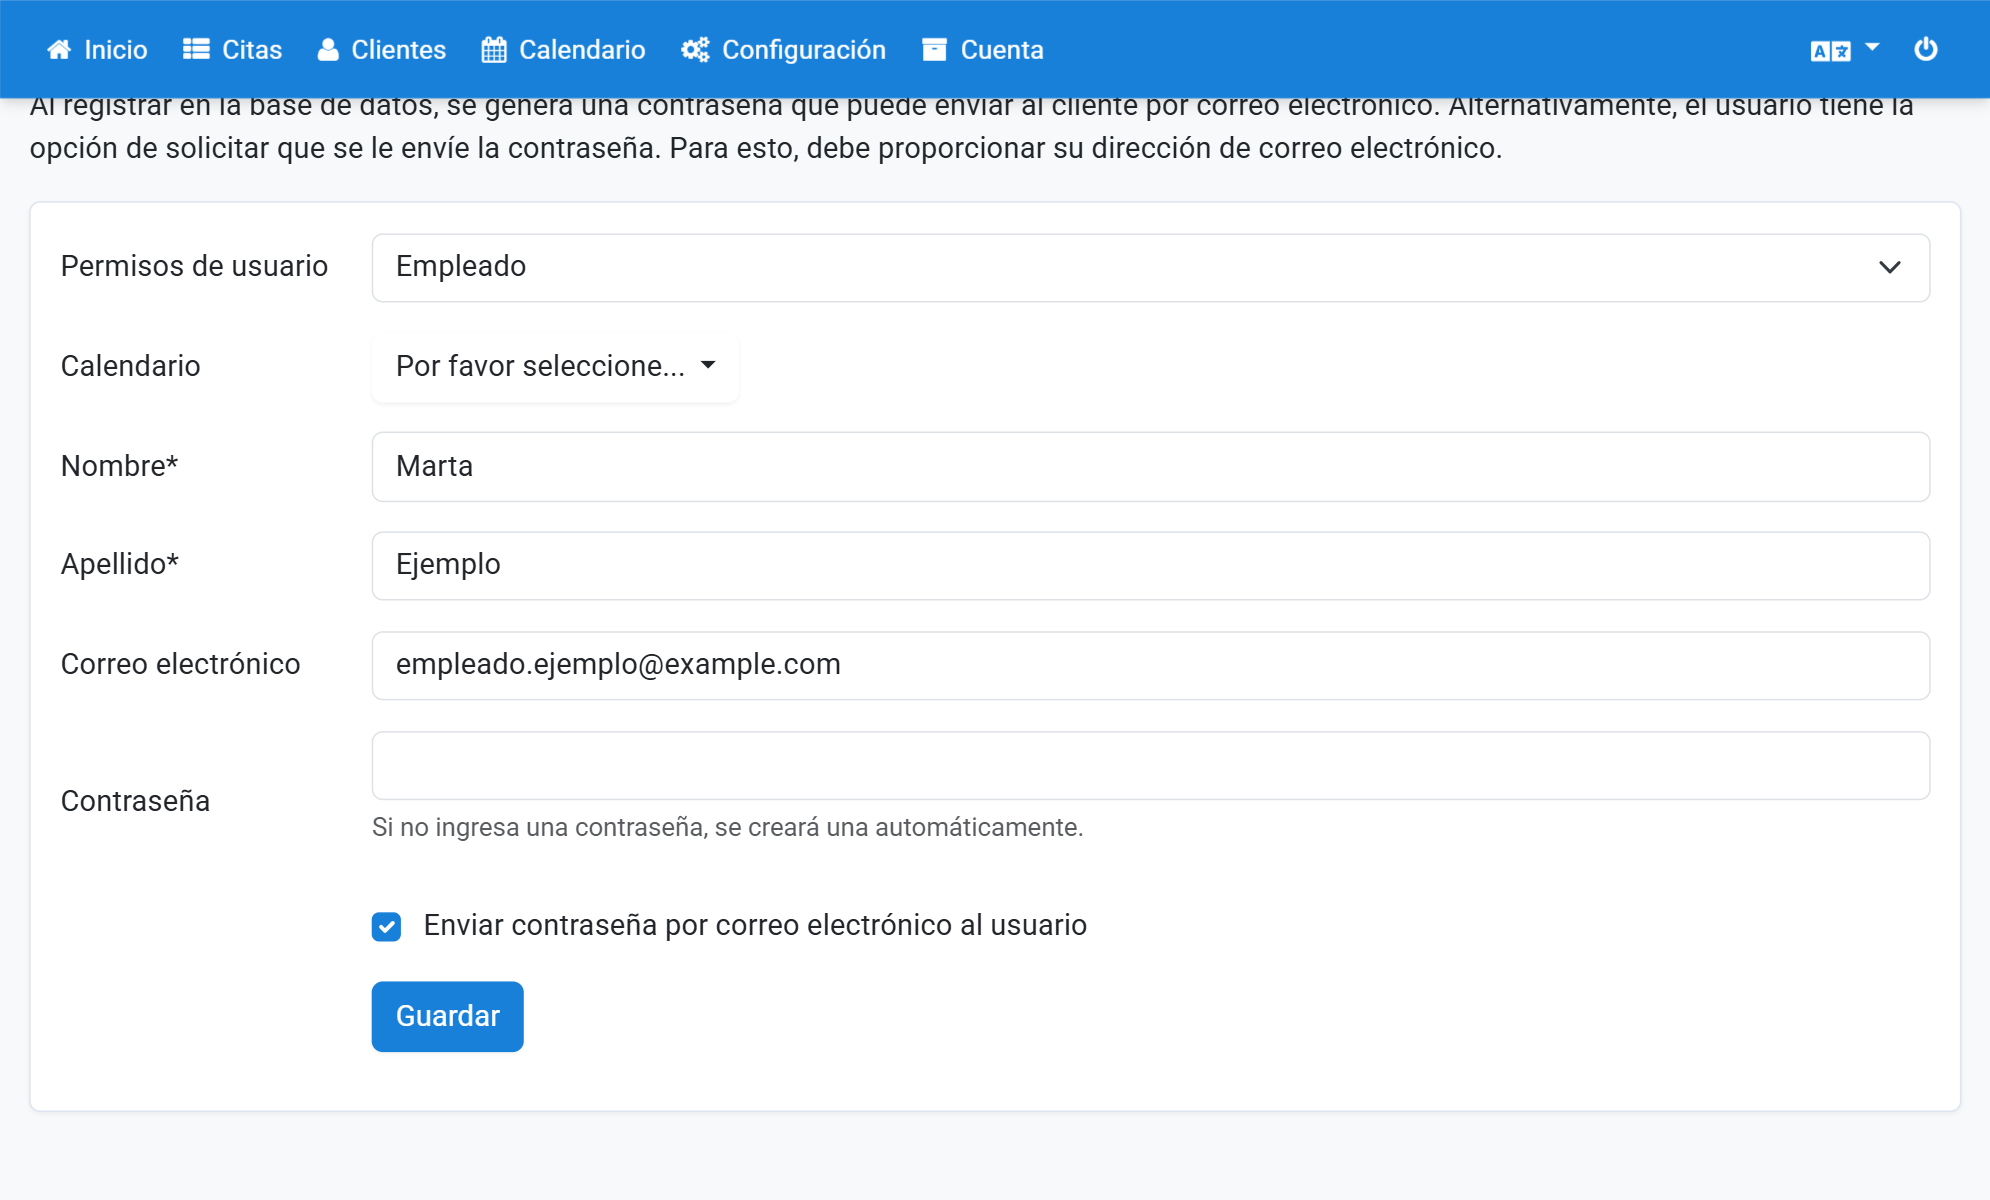Click the Guardar button
This screenshot has width=1990, height=1200.
point(448,1016)
